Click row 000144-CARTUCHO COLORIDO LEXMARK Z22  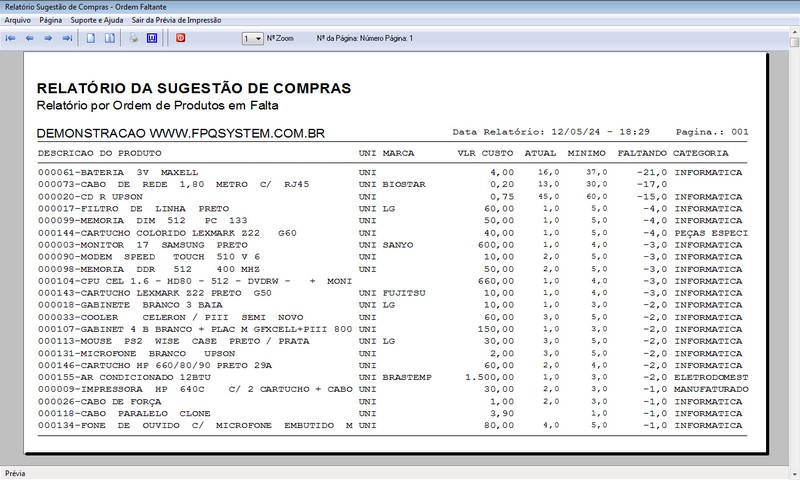coord(392,233)
